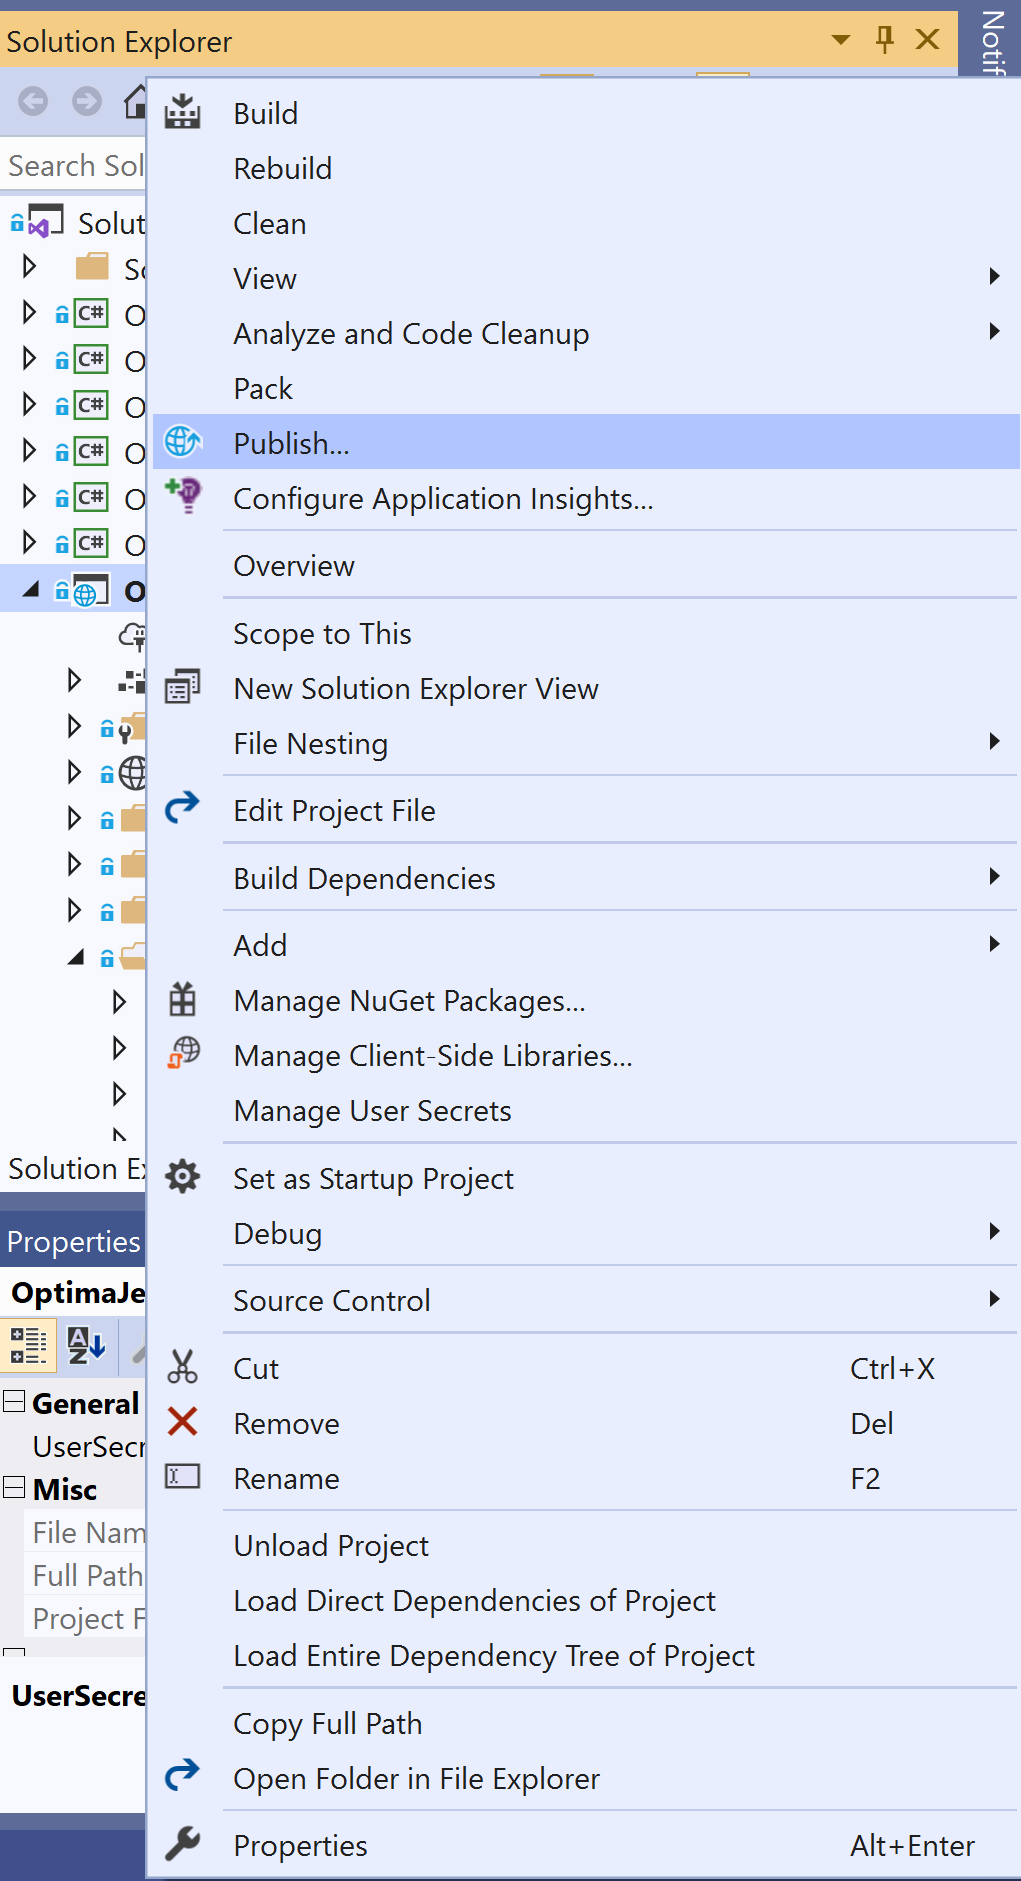Viewport: 1021px width, 1881px height.
Task: Click the Edit Project File arrow icon
Action: tap(182, 808)
